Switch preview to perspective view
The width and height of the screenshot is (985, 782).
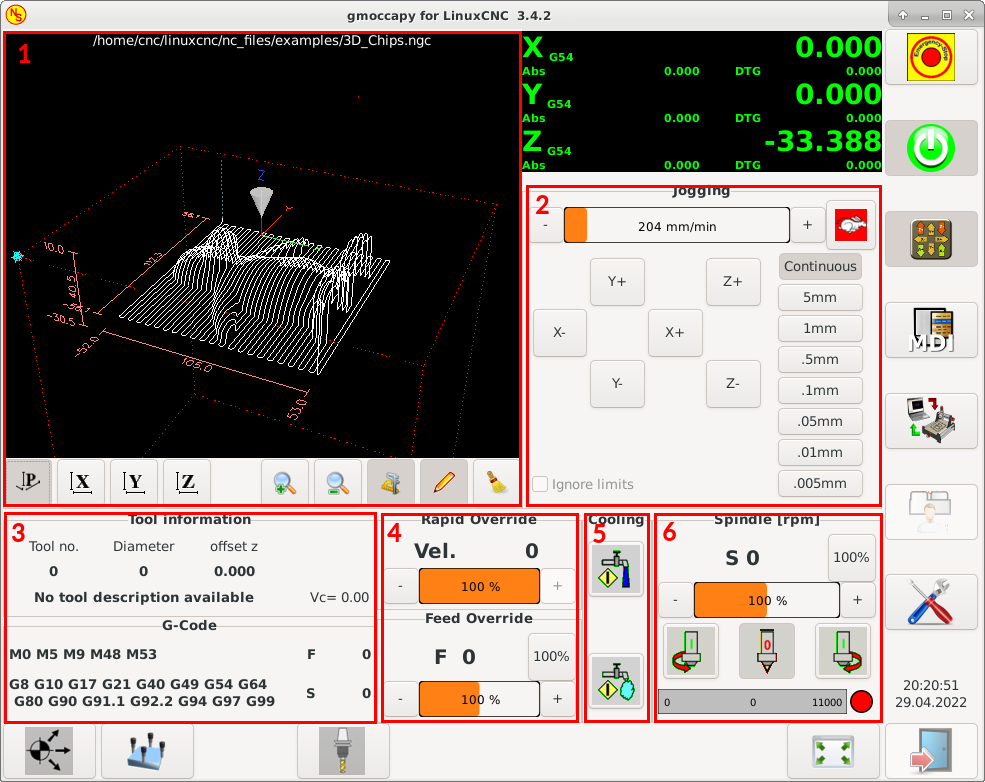(29, 483)
